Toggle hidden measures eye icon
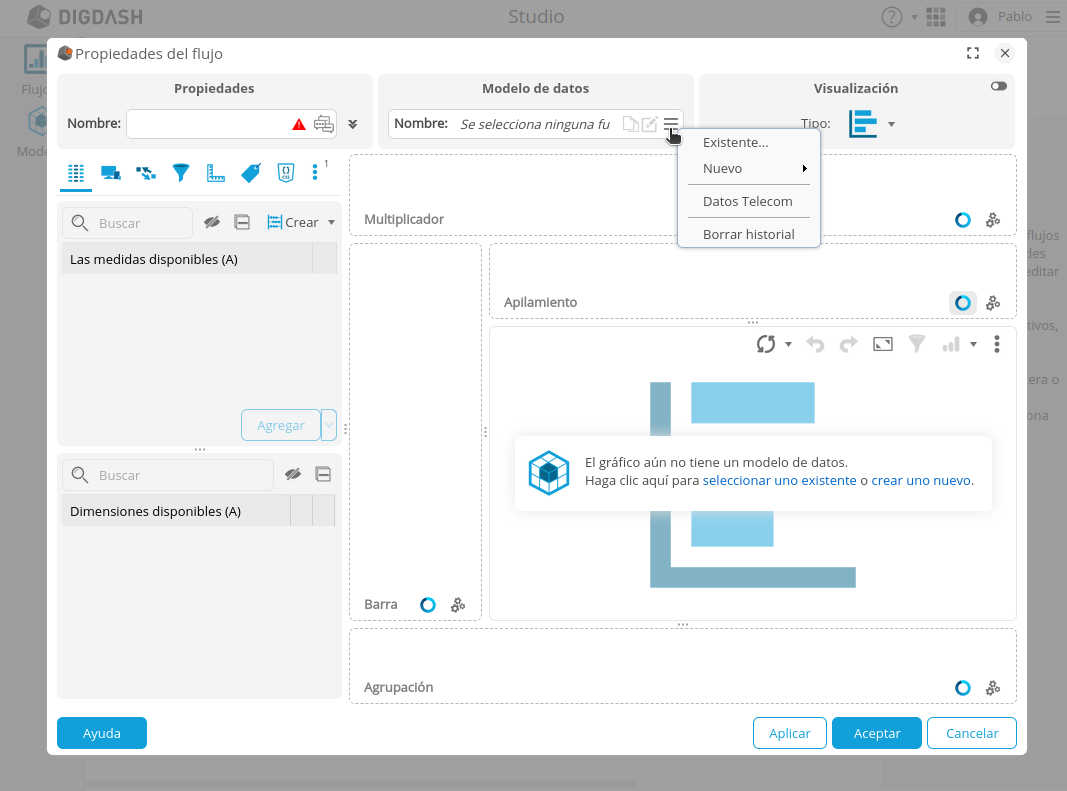Viewport: 1067px width, 791px height. tap(211, 222)
